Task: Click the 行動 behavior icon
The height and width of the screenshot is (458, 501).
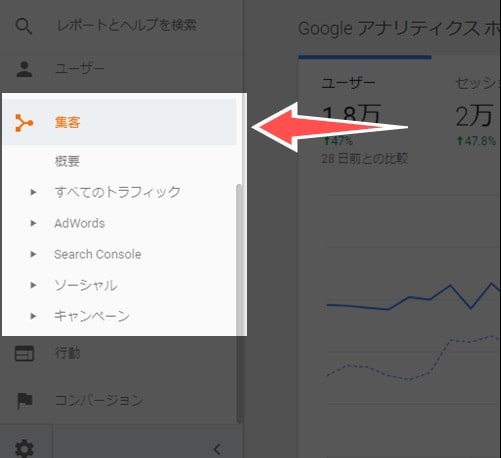Action: point(24,353)
